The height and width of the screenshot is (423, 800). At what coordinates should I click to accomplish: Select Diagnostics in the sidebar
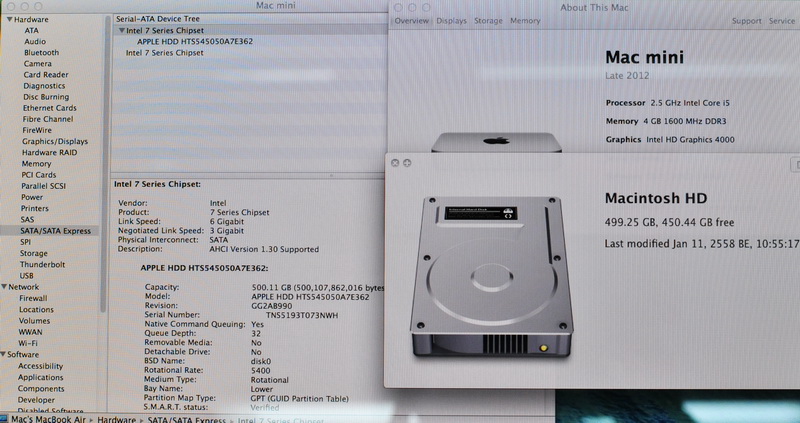(x=44, y=86)
